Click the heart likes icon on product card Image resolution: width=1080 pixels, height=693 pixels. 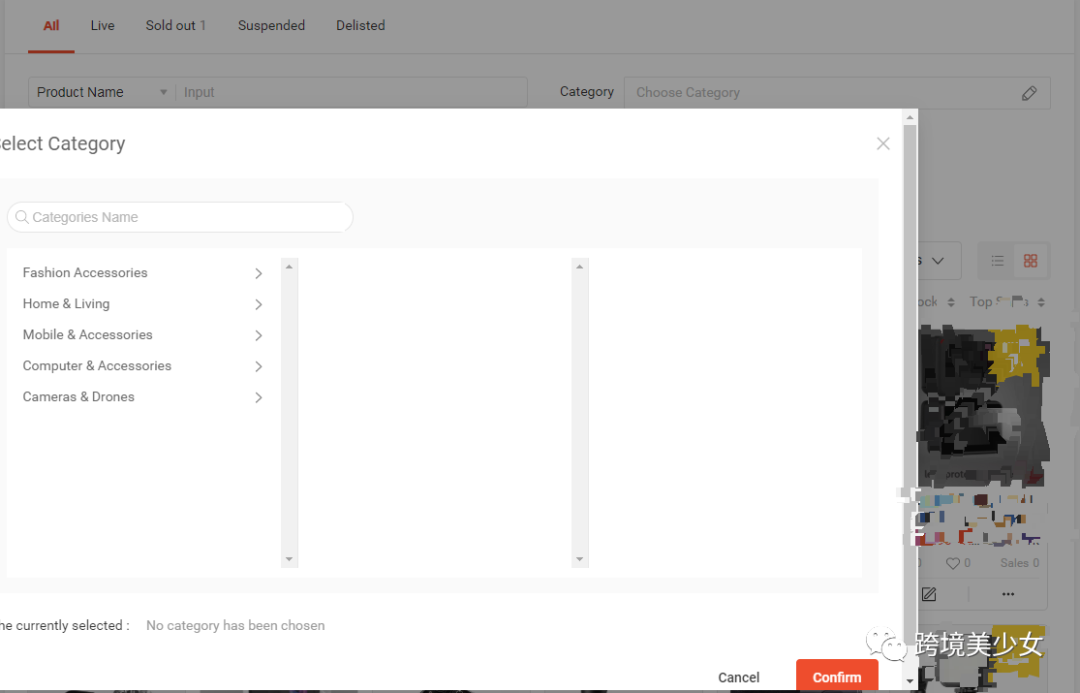953,563
